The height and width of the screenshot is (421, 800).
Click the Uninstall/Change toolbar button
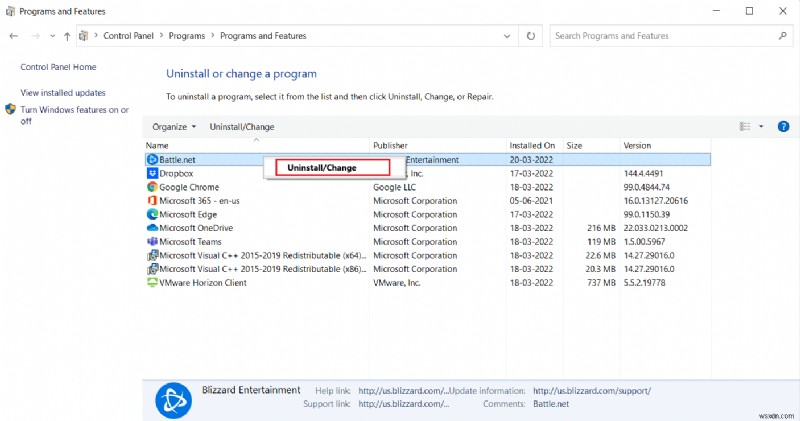click(x=242, y=127)
